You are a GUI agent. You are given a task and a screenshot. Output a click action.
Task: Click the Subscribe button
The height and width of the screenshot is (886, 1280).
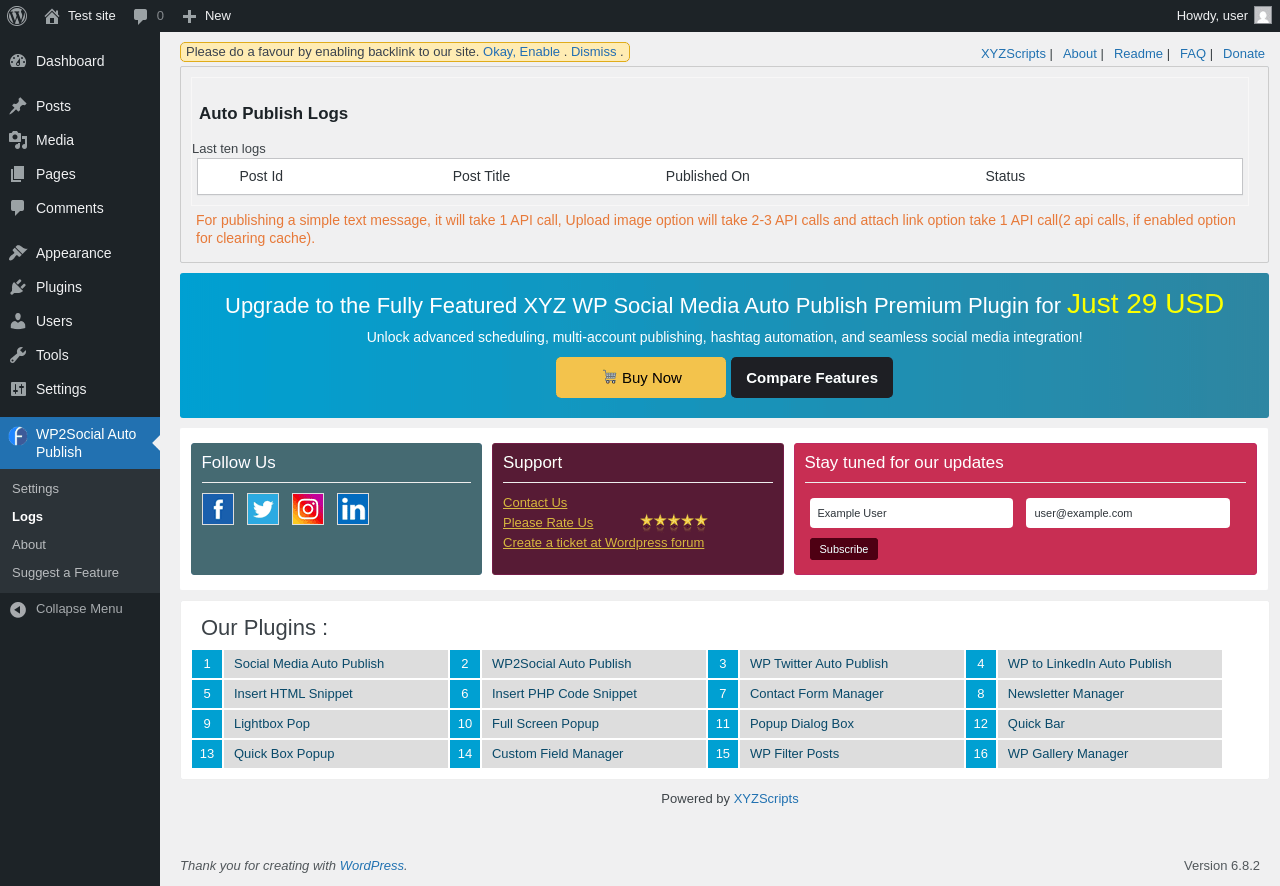point(844,549)
